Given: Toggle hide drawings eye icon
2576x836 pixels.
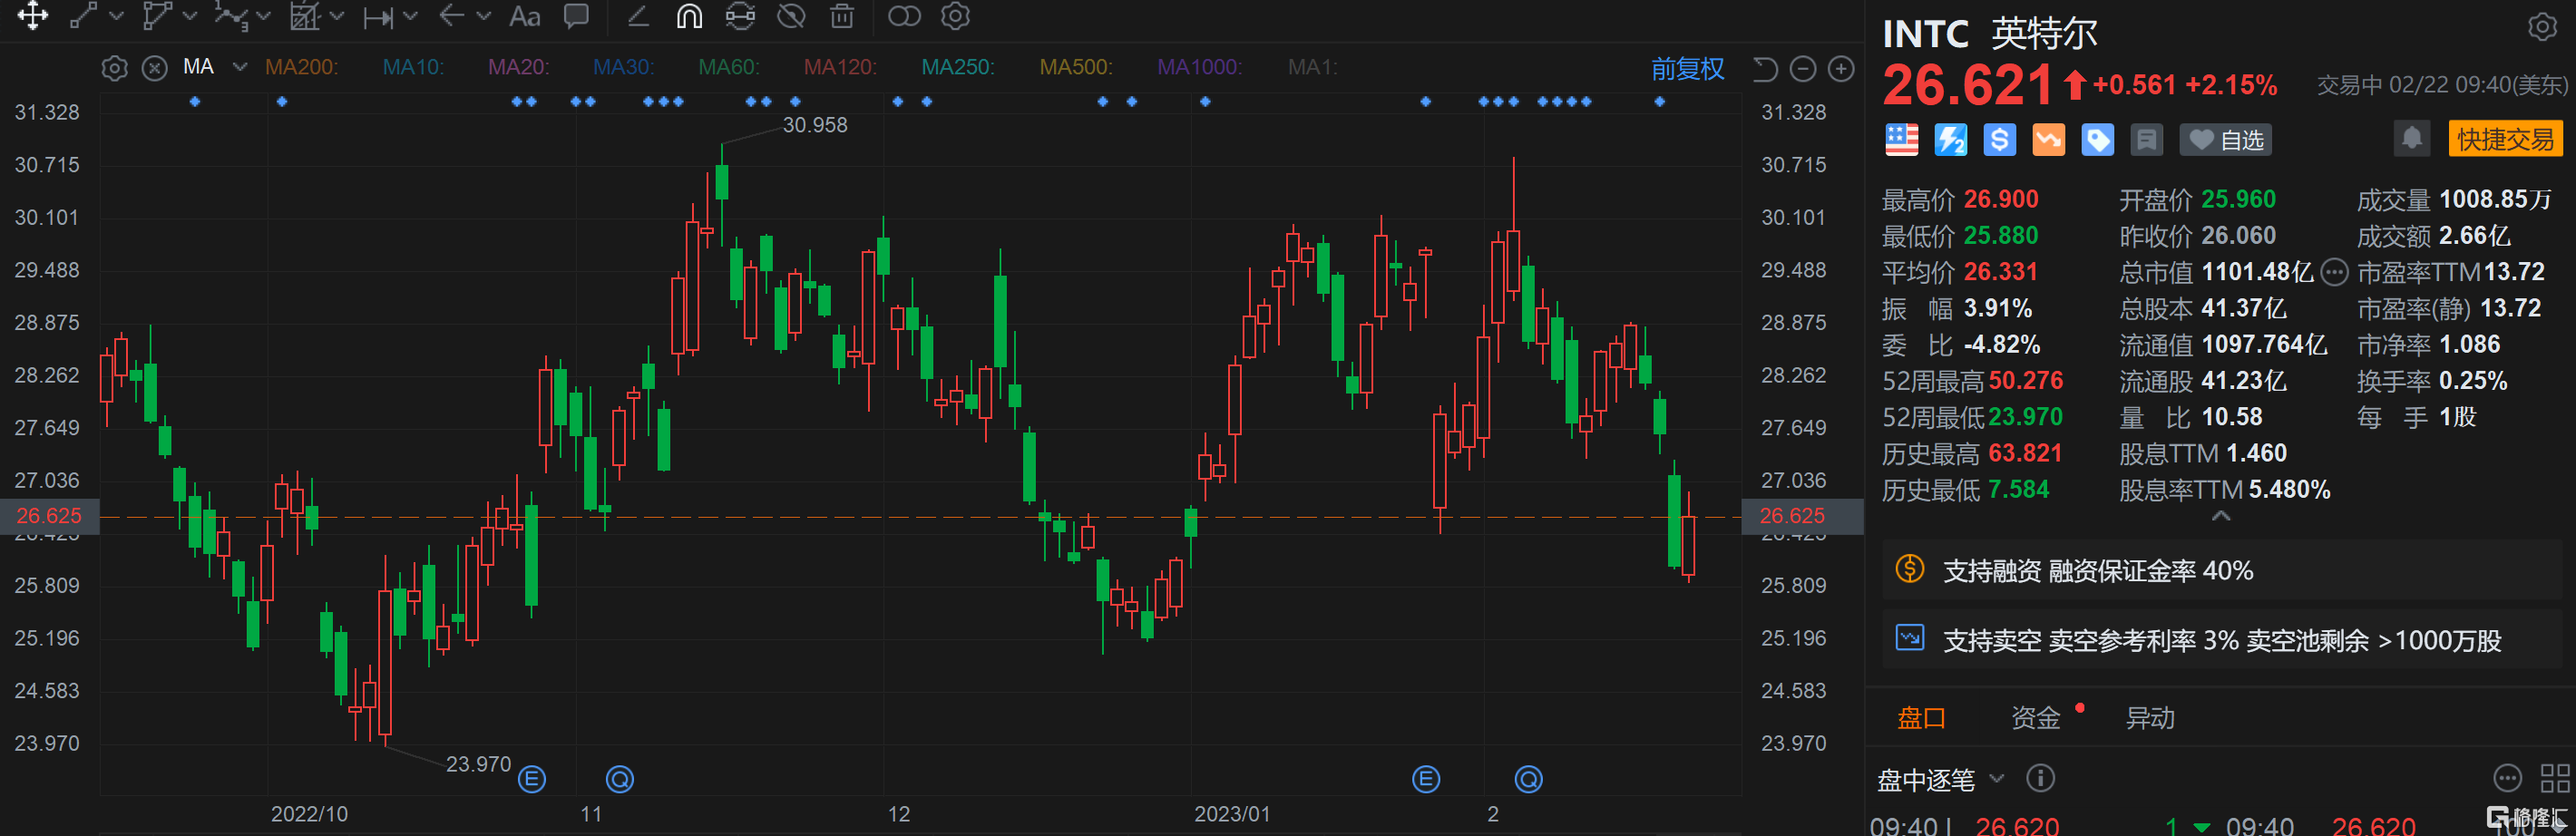Looking at the screenshot, I should click(x=791, y=17).
